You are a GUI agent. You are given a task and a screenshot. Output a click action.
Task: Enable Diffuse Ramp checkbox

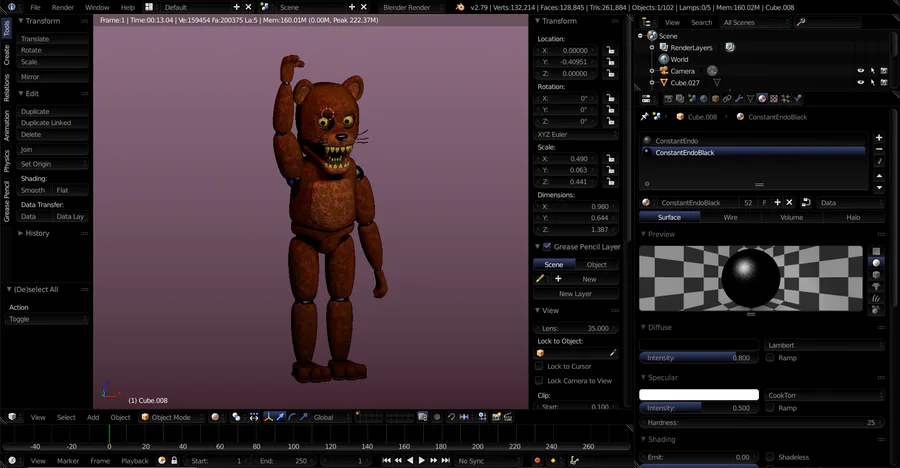coord(770,357)
